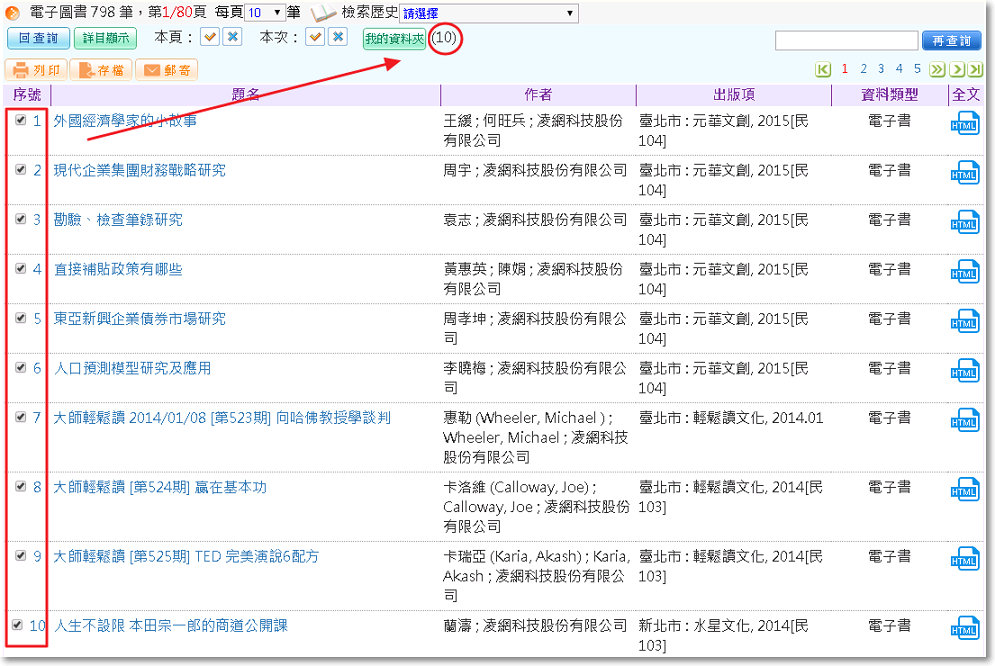Go to page 3 of results

881,69
